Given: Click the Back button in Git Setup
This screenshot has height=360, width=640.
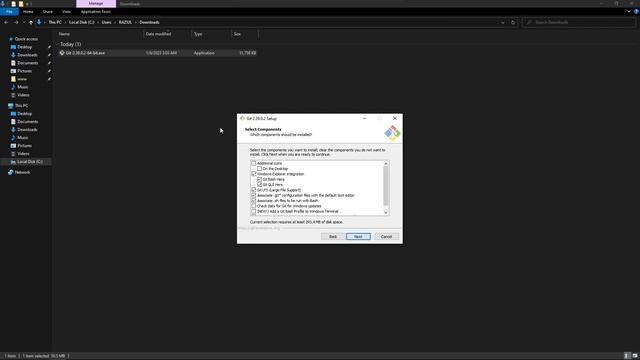Looking at the screenshot, I should coord(333,237).
